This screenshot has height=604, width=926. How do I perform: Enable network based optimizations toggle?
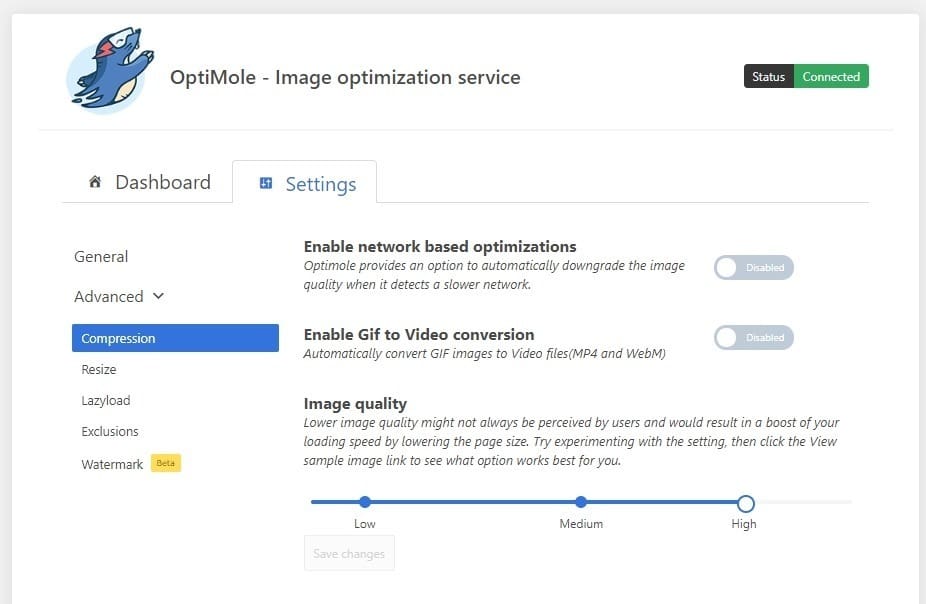click(754, 267)
